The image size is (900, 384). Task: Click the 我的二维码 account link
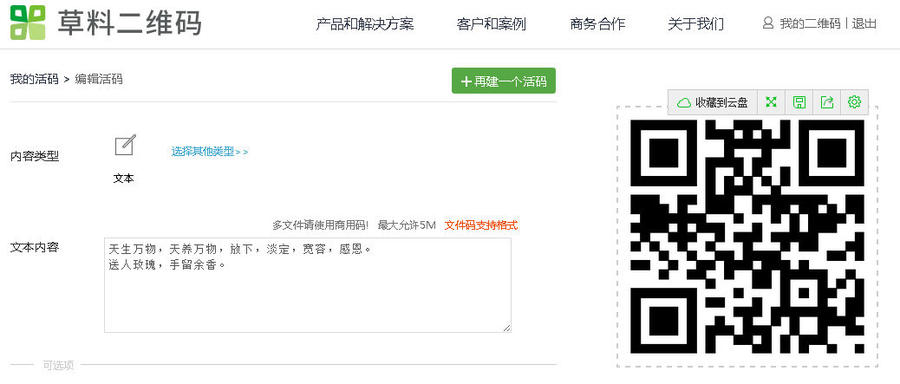pos(809,24)
